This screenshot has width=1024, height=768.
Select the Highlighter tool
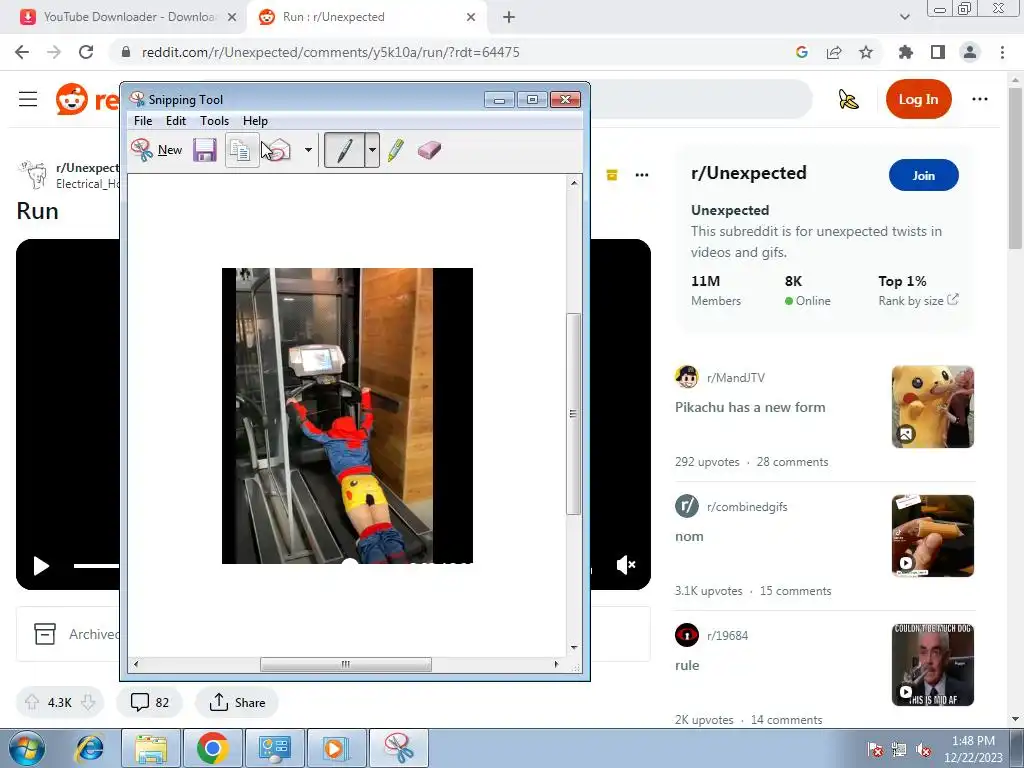click(396, 150)
